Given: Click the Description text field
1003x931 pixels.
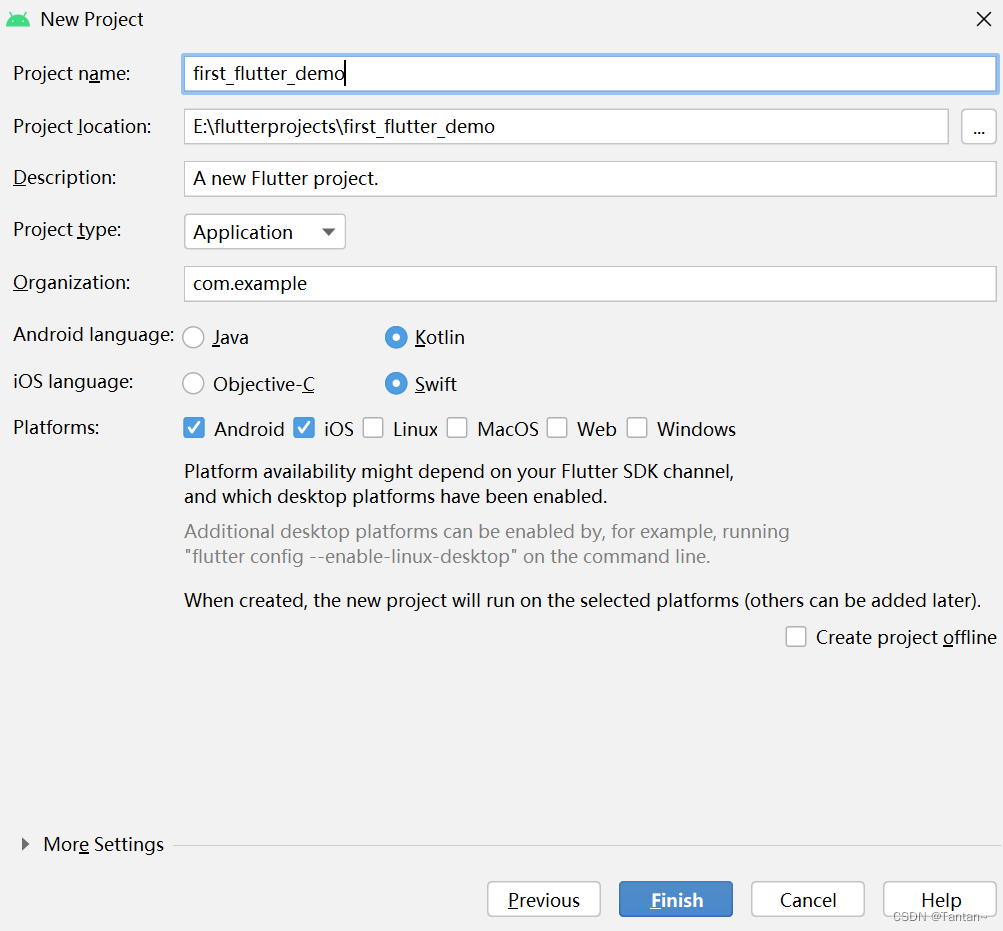Looking at the screenshot, I should pyautogui.click(x=589, y=179).
